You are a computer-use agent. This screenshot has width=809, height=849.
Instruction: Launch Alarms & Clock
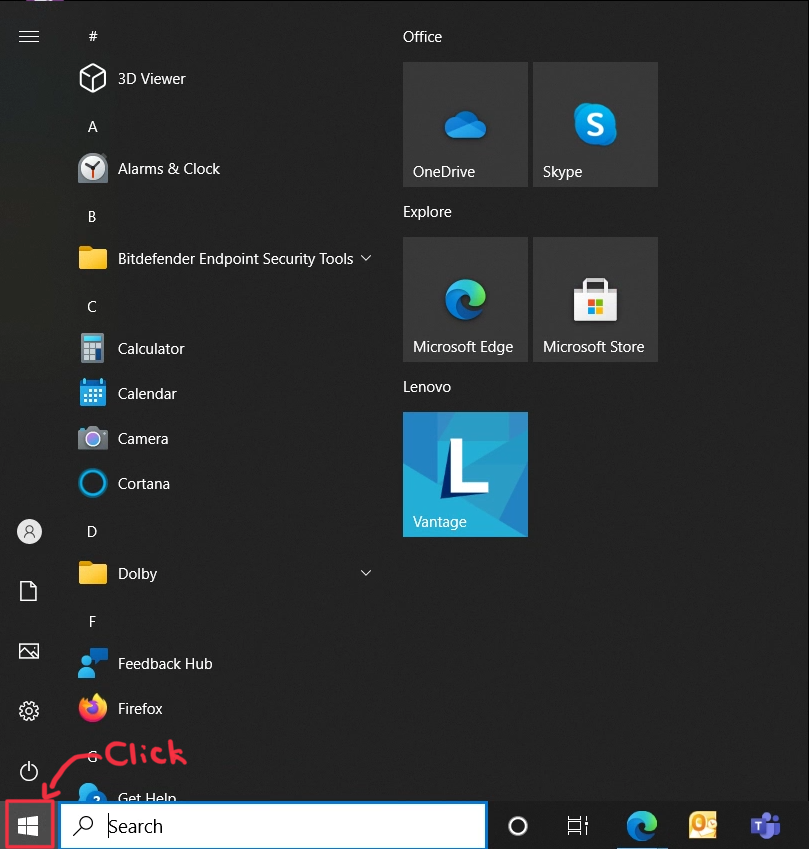pyautogui.click(x=149, y=168)
